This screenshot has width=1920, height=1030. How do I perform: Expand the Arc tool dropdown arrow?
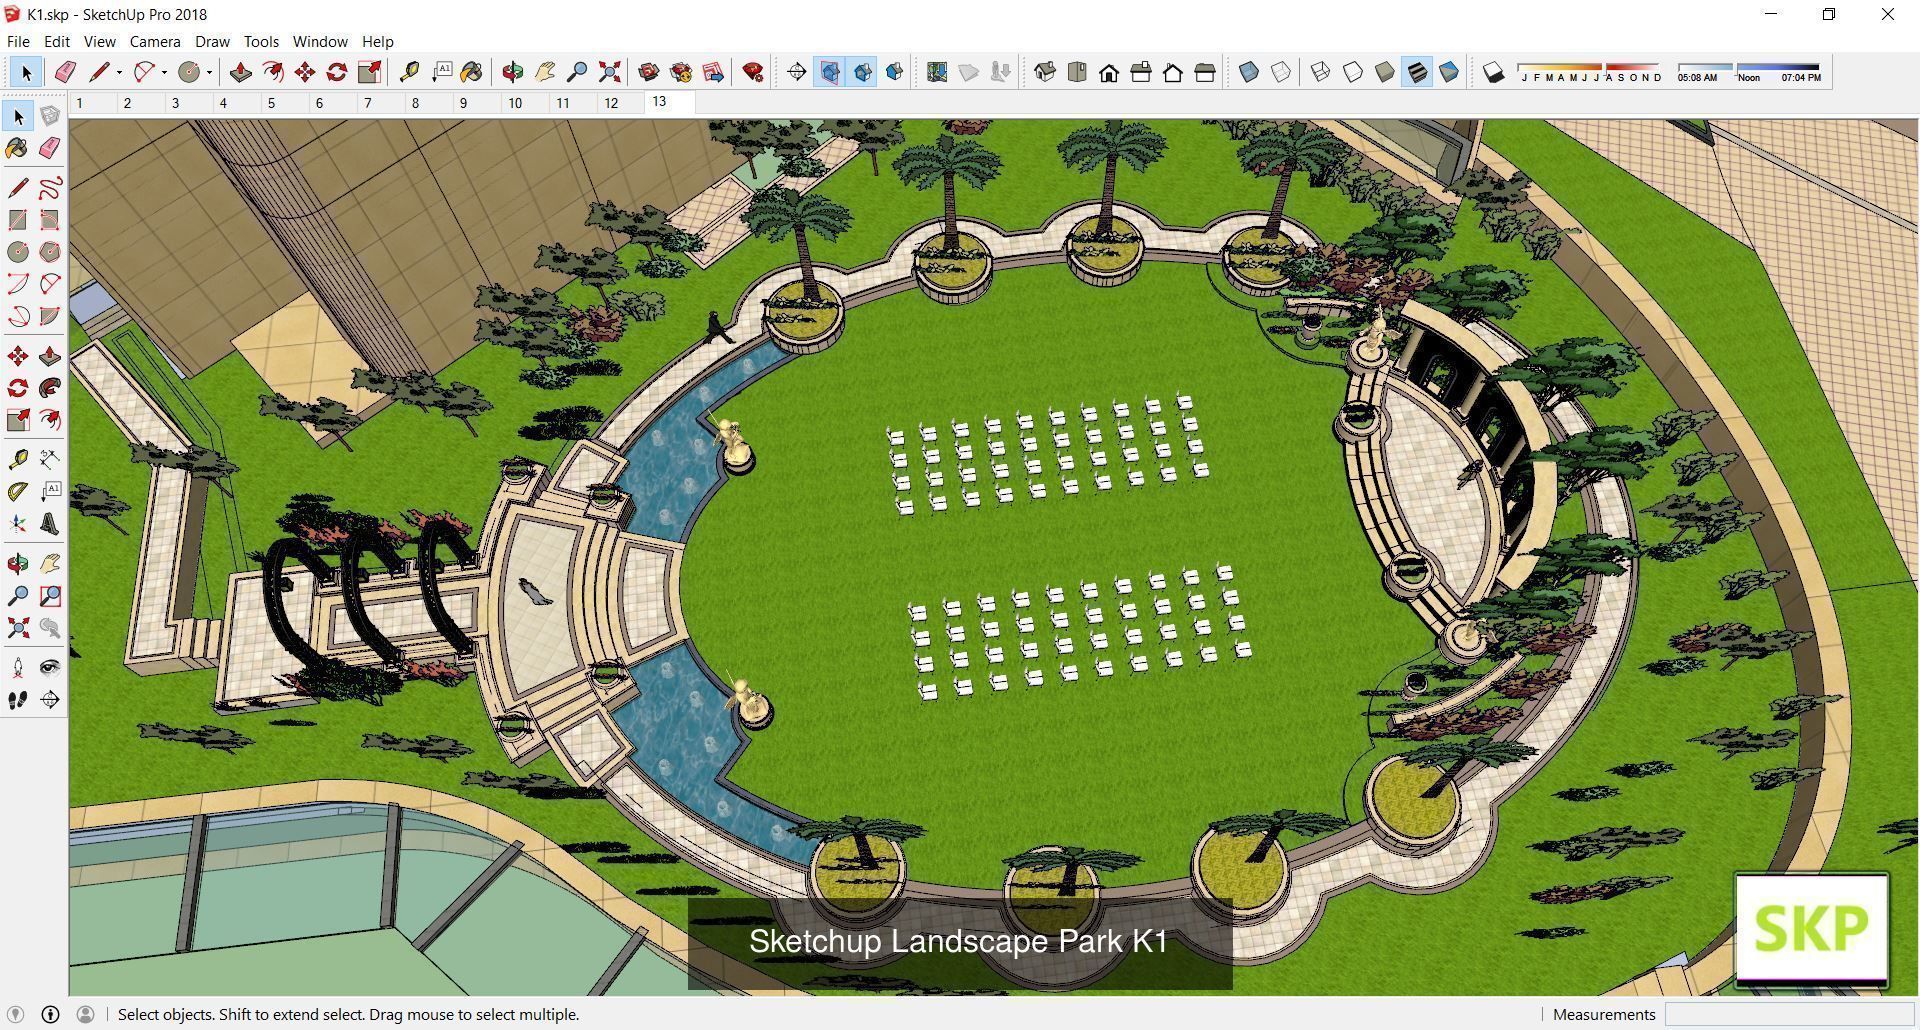(164, 72)
